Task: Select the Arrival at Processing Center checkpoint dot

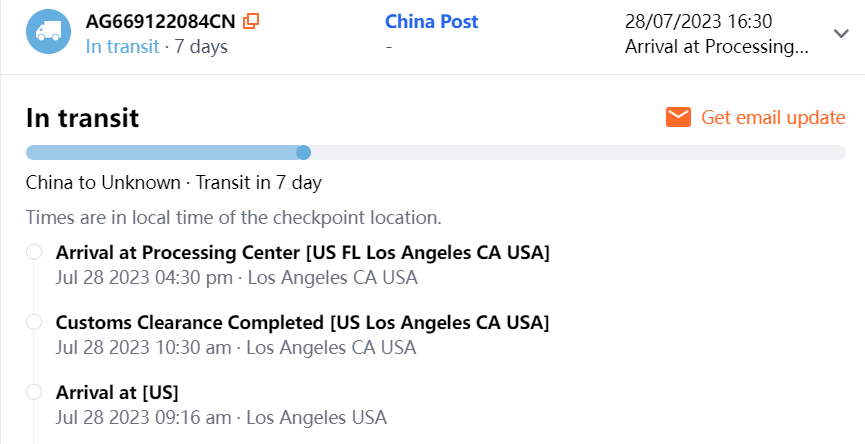Action: [34, 252]
